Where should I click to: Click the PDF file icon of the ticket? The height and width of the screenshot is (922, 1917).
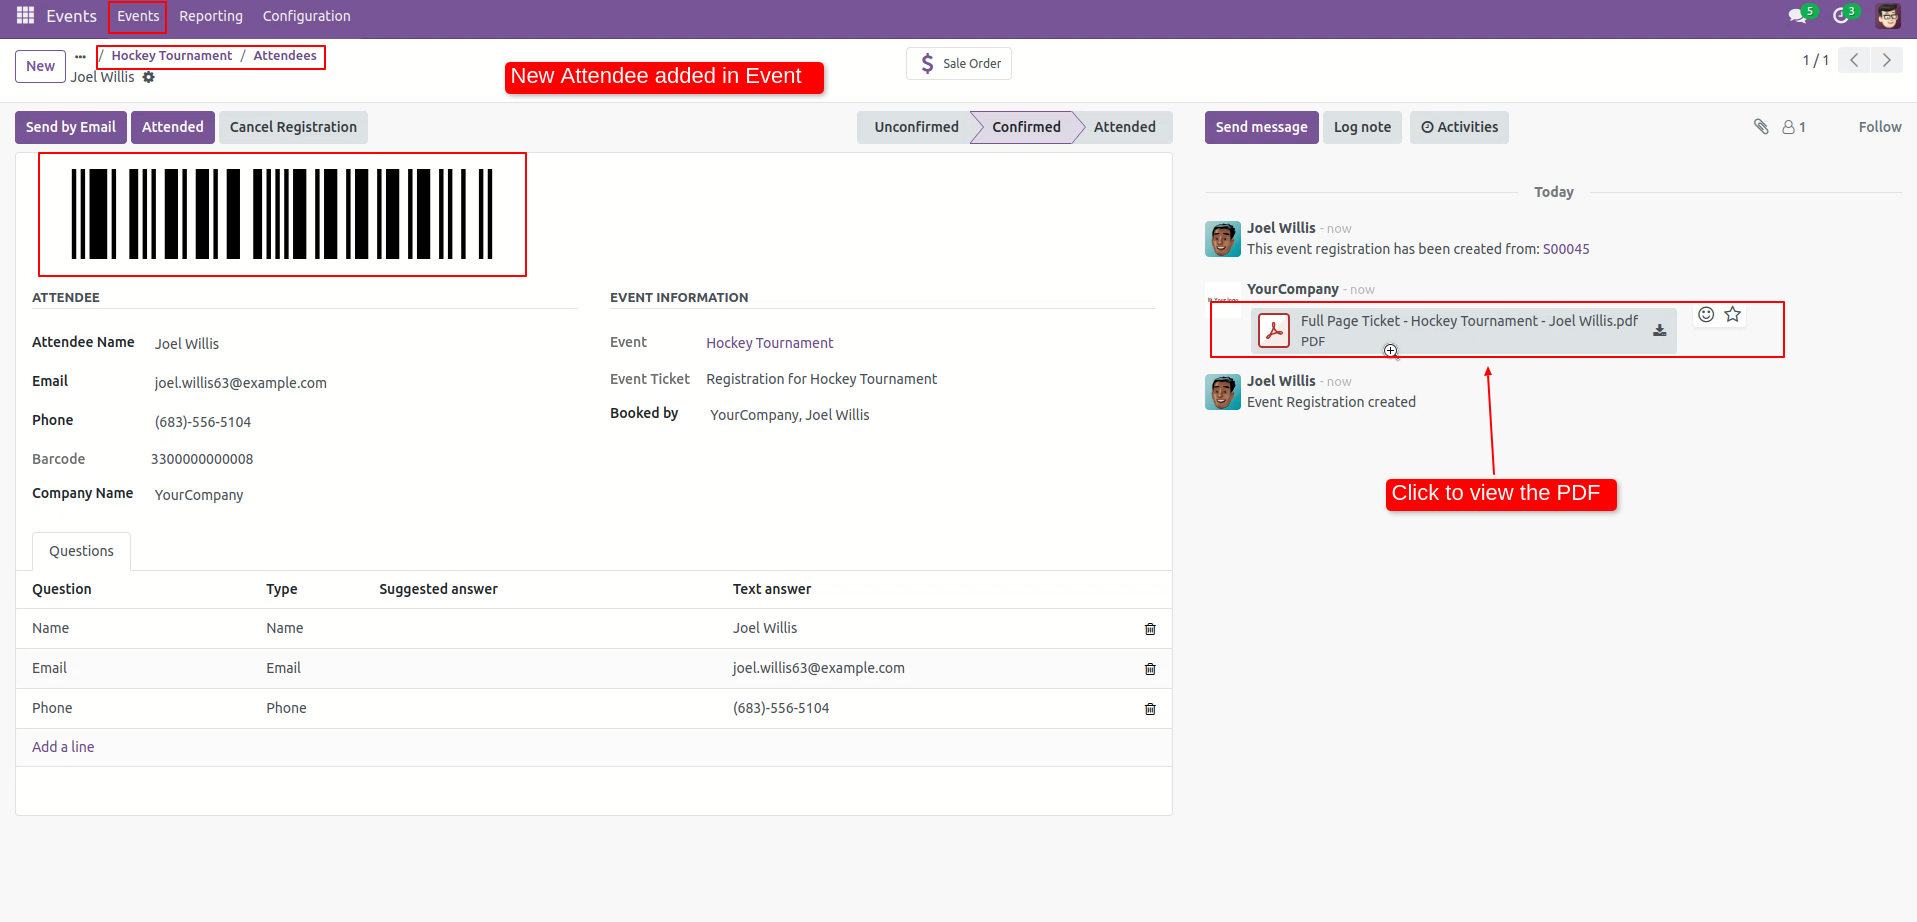click(x=1274, y=330)
